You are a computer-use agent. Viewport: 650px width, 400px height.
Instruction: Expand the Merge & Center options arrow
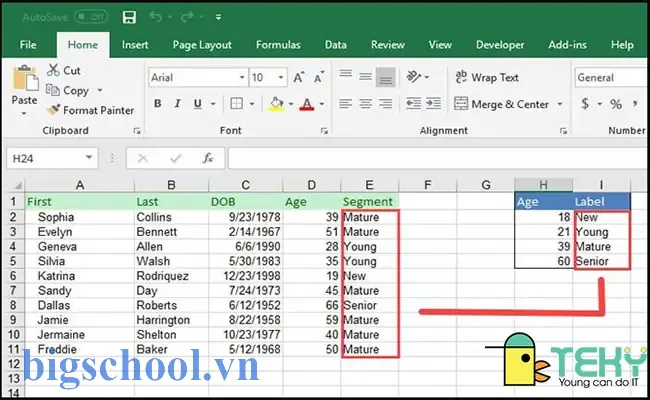click(x=560, y=104)
